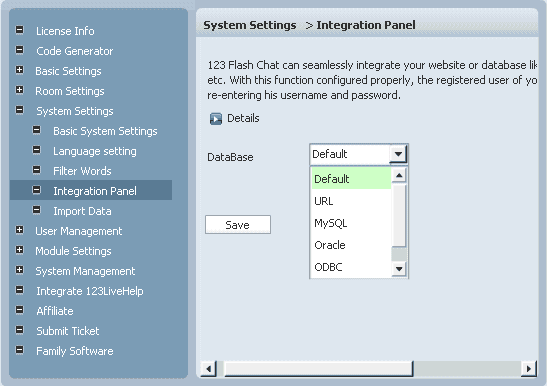Select Room Settings in the sidebar
The height and width of the screenshot is (386, 547).
point(70,91)
